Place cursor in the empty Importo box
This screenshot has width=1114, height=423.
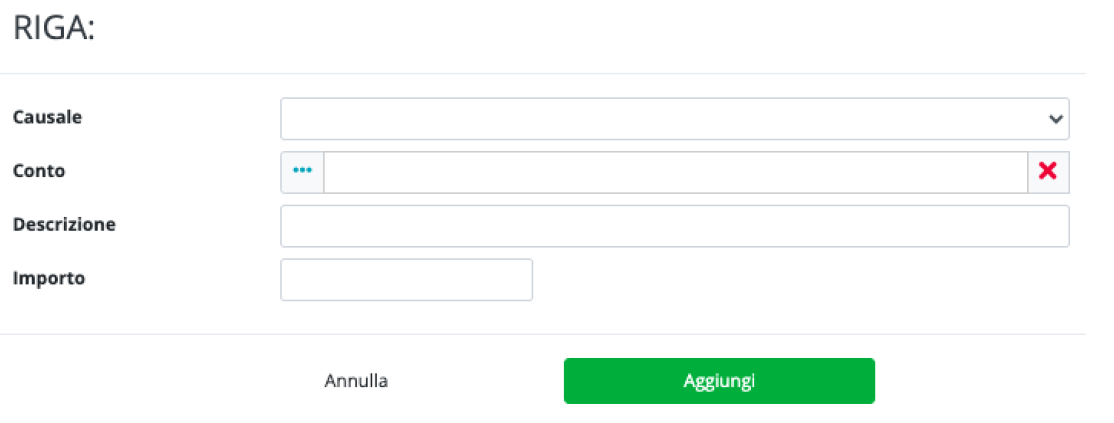(x=406, y=280)
